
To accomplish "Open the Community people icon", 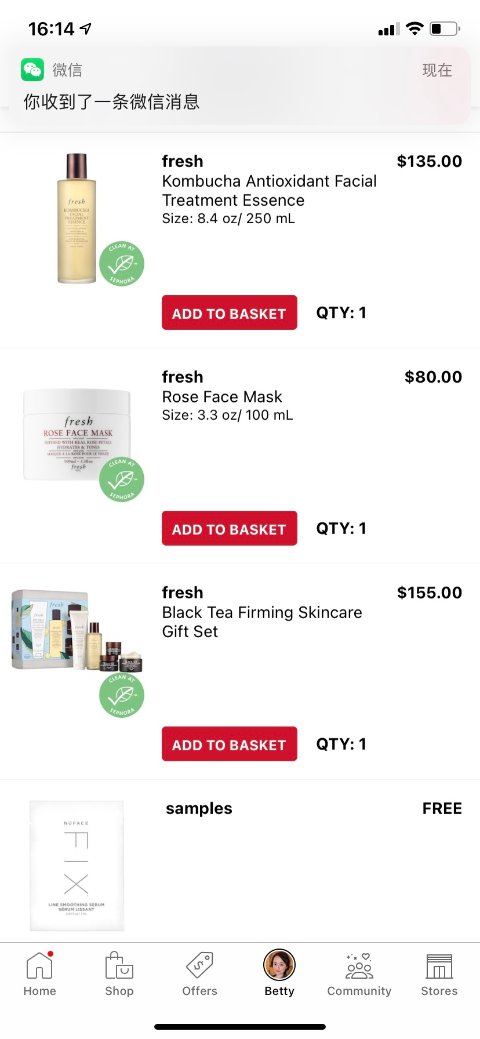I will (359, 966).
